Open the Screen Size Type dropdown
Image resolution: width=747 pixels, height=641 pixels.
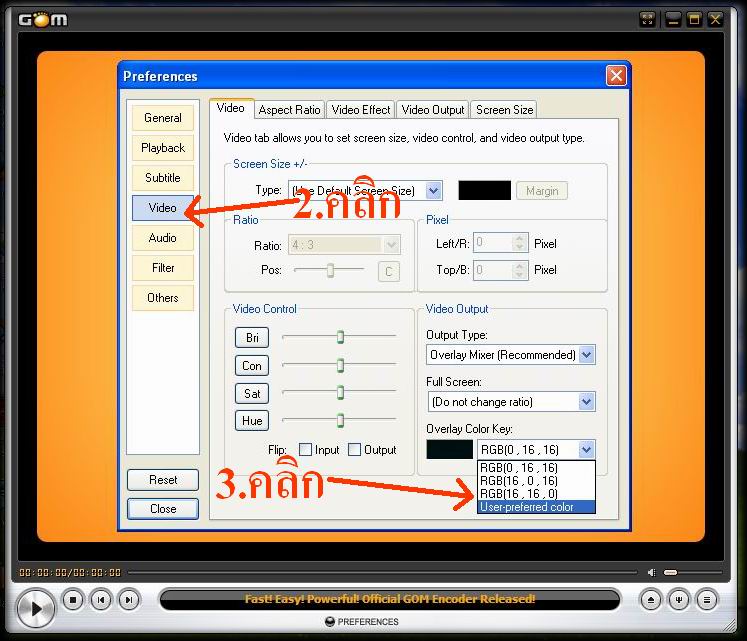pyautogui.click(x=434, y=191)
